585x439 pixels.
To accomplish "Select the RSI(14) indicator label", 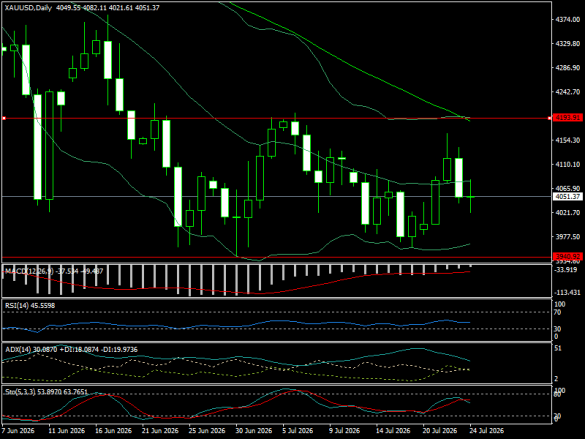I will click(x=16, y=305).
